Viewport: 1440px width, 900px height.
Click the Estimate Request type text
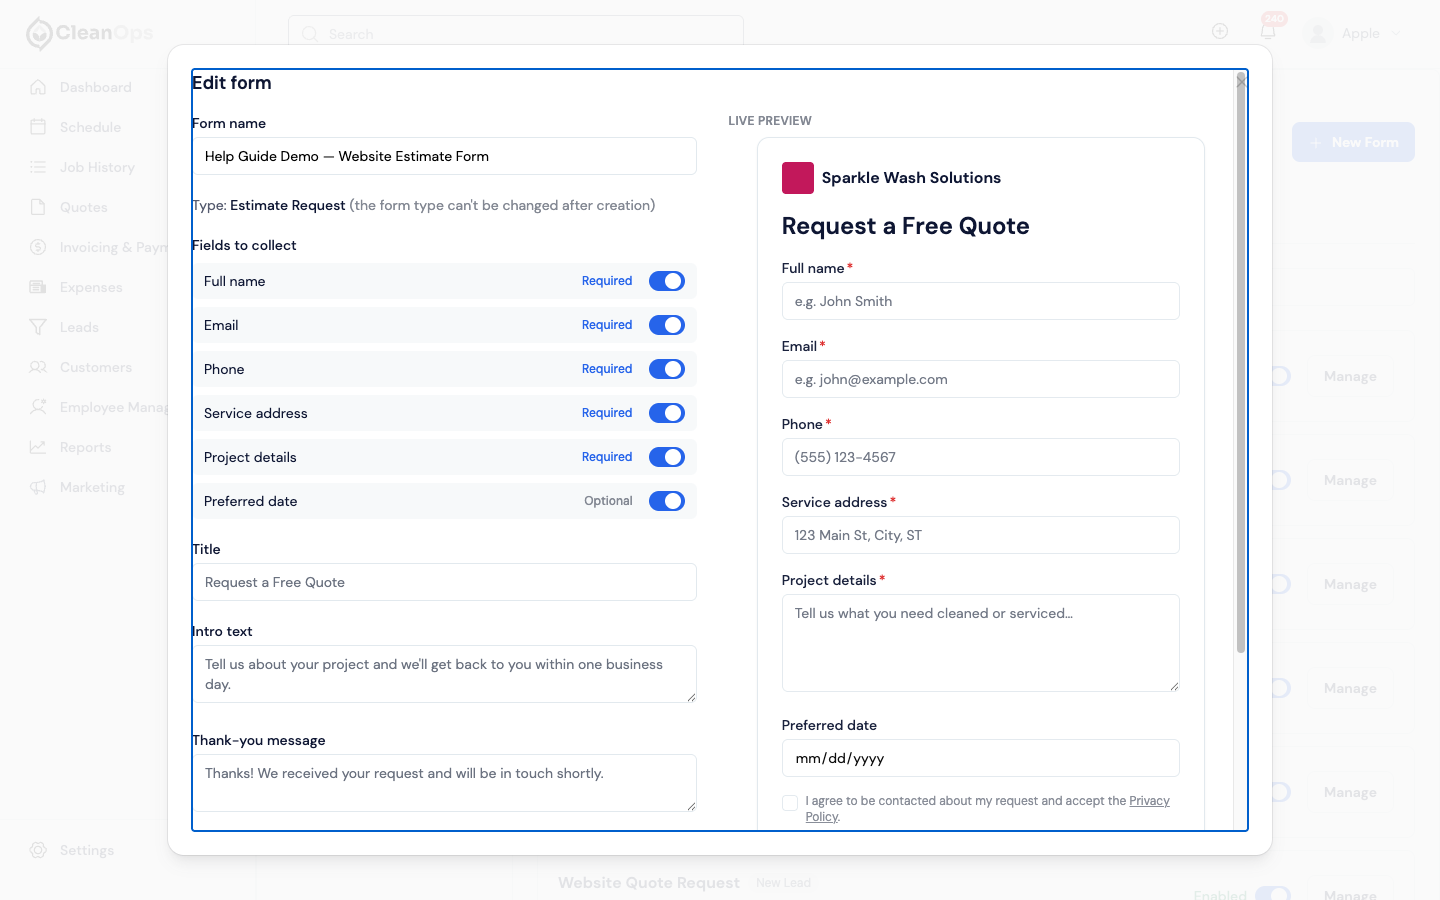tap(288, 205)
